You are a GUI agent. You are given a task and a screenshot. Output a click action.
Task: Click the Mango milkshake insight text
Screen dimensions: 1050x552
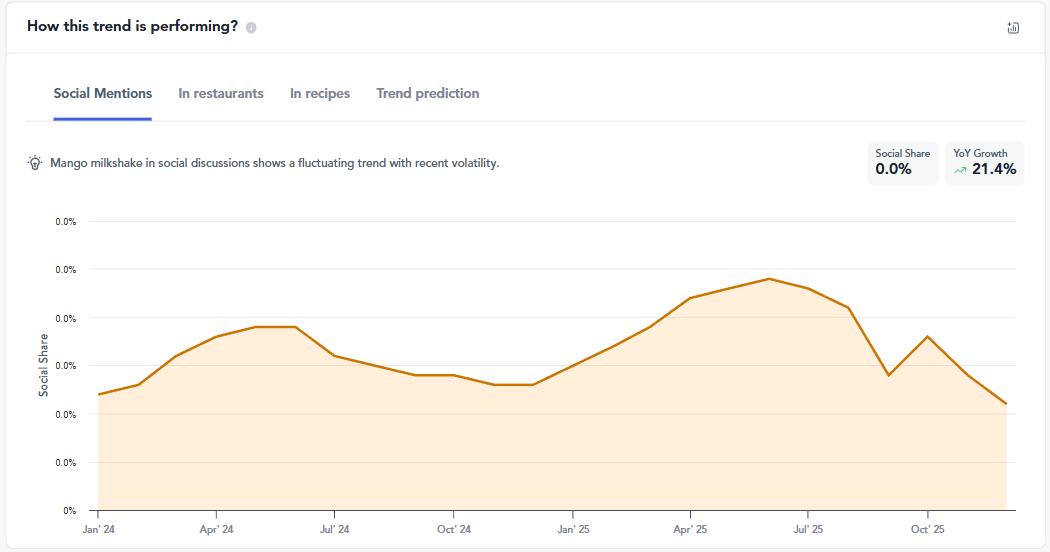point(274,163)
